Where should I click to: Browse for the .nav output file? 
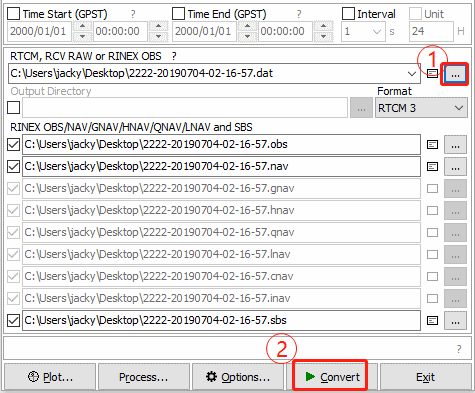click(x=455, y=167)
